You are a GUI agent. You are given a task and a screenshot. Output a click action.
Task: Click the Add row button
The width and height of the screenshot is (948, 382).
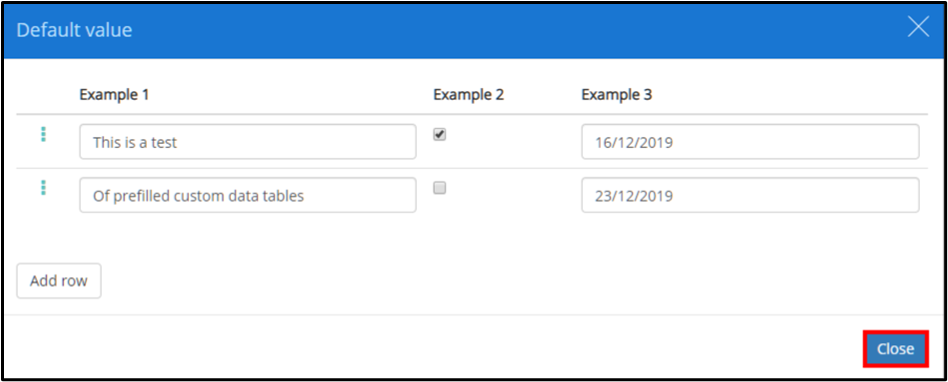point(59,281)
